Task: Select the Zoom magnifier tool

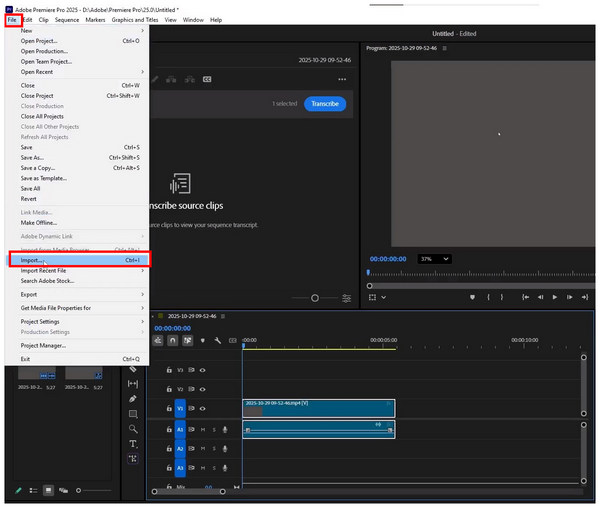Action: pos(133,429)
